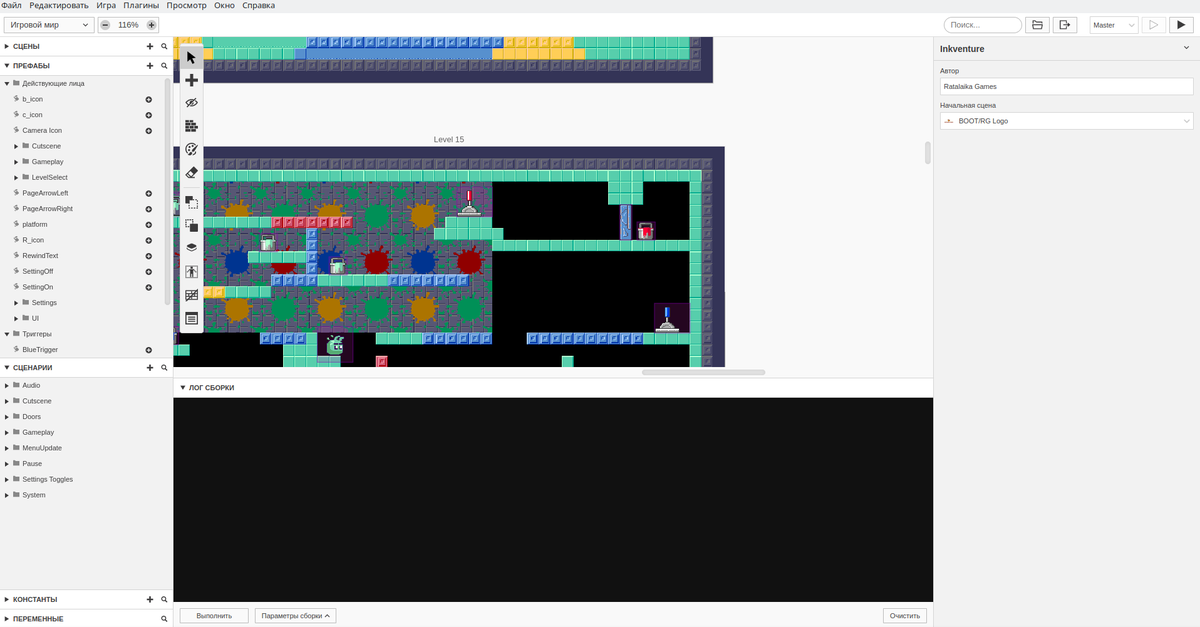
Task: Add a constant via КОНСТАНТЫ plus
Action: click(150, 599)
